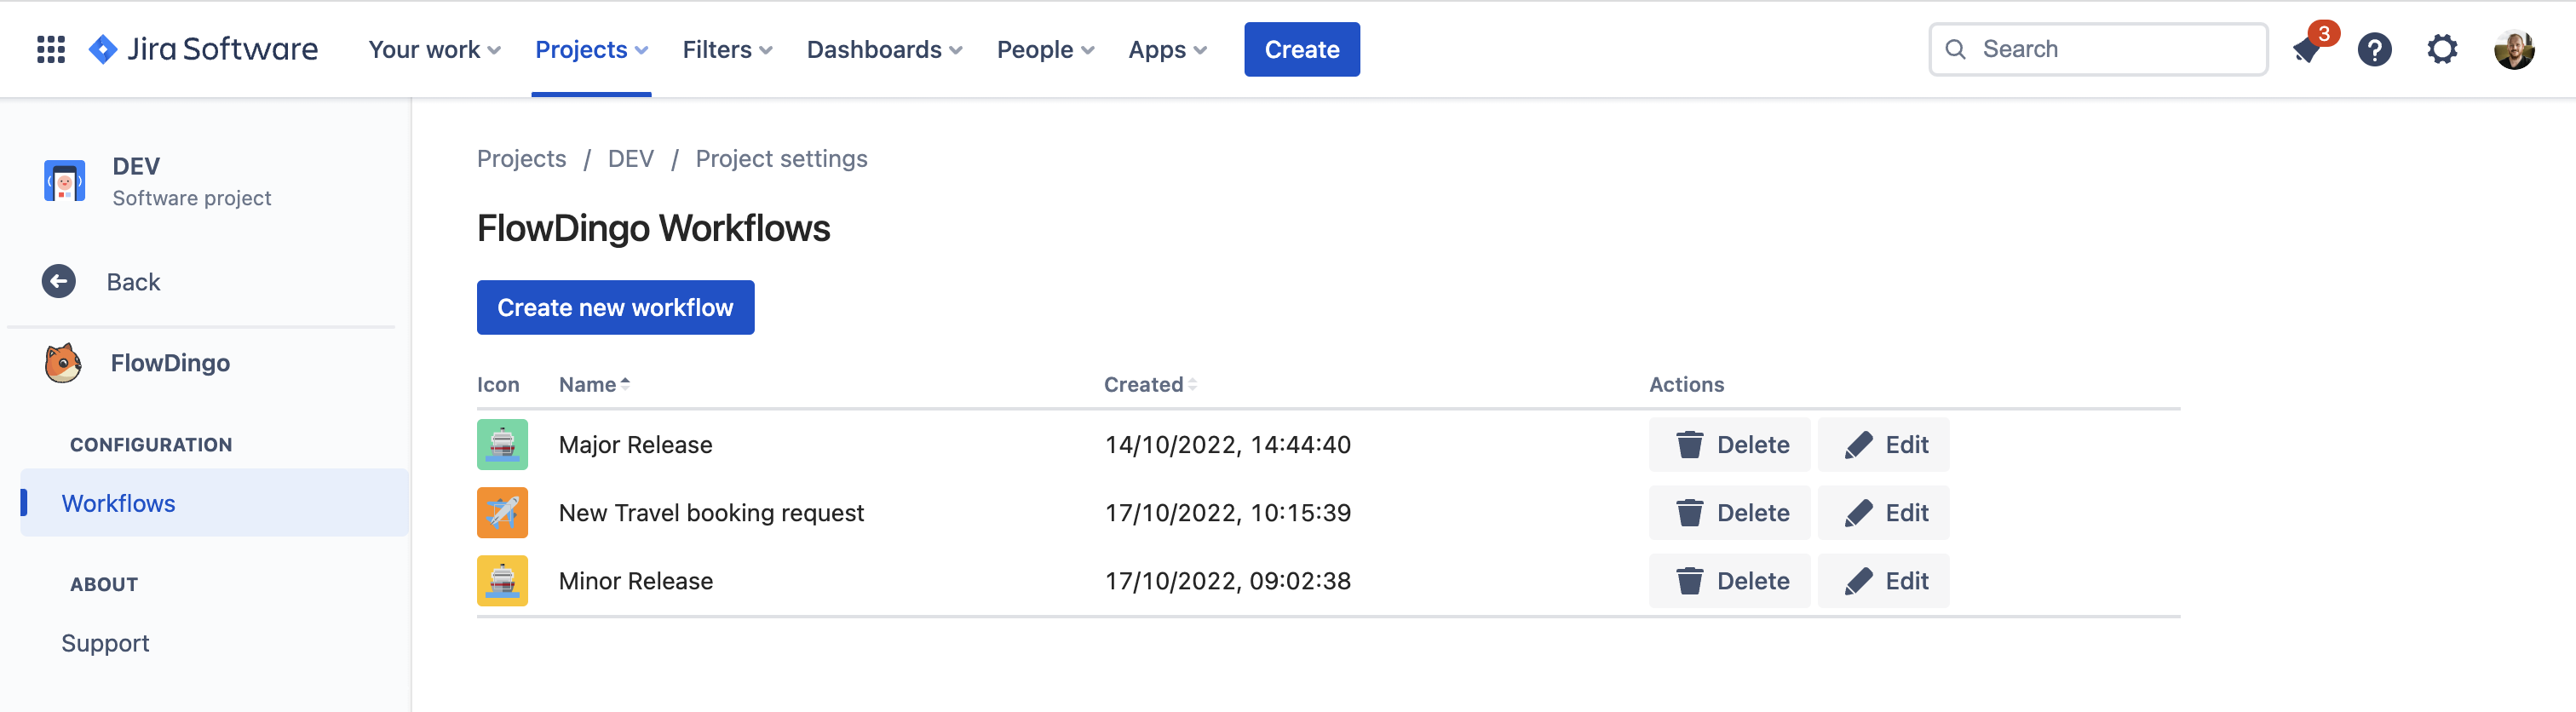Viewport: 2576px width, 712px height.
Task: Expand the Projects dropdown
Action: 591,49
